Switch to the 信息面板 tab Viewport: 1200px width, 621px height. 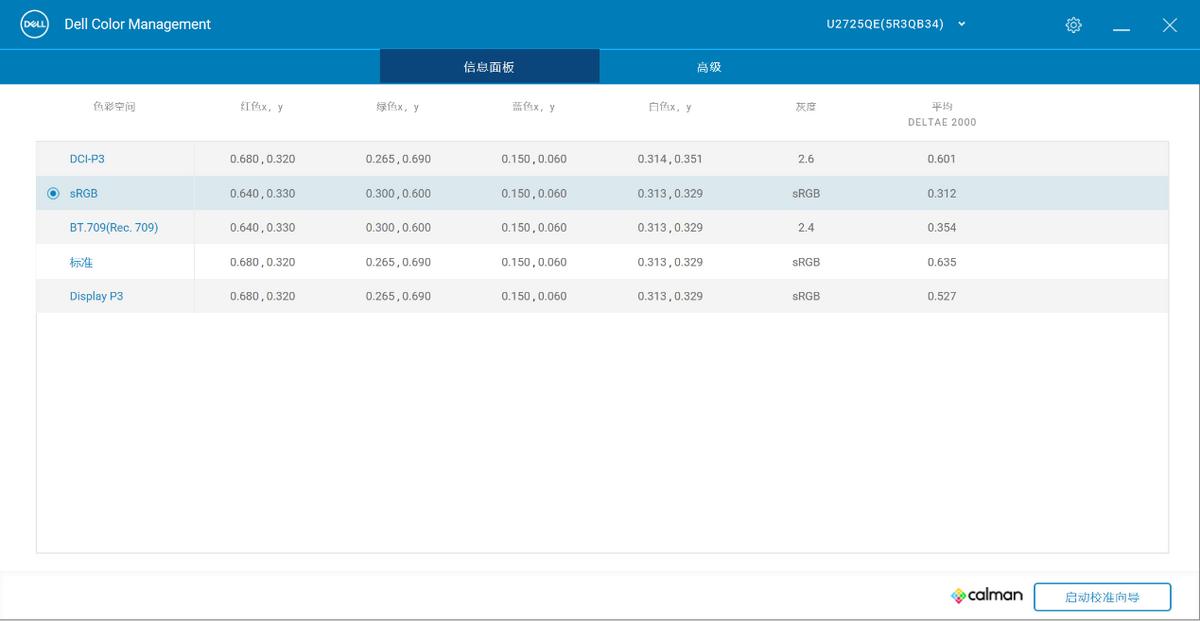coord(489,67)
